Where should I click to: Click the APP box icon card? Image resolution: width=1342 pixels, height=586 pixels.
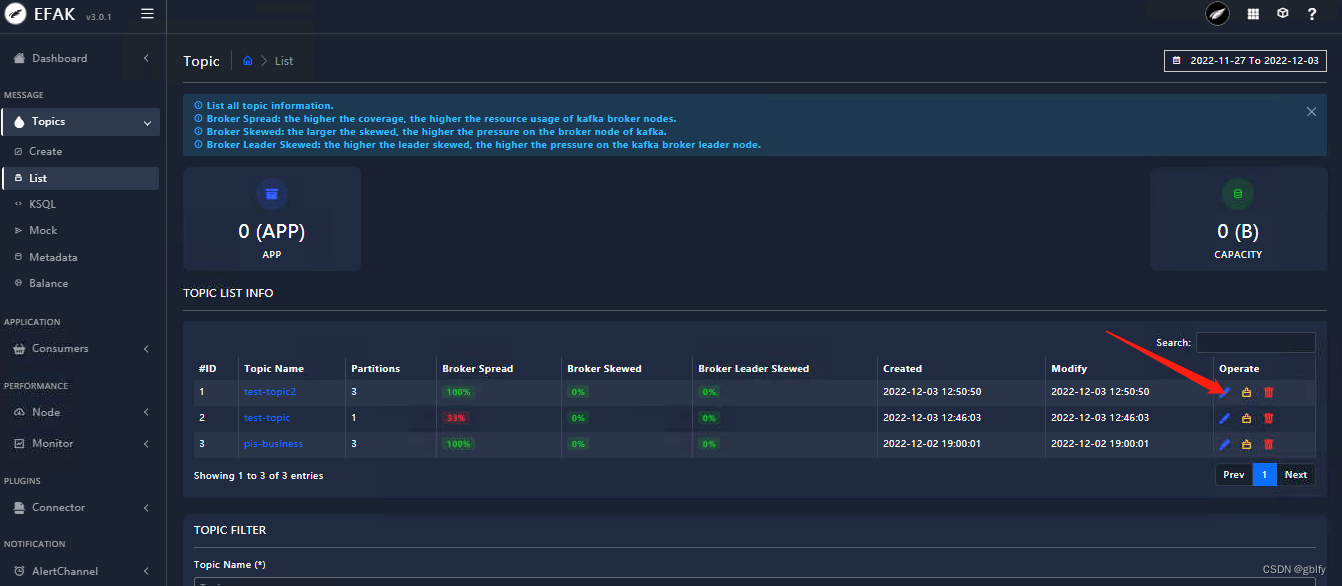click(x=272, y=193)
